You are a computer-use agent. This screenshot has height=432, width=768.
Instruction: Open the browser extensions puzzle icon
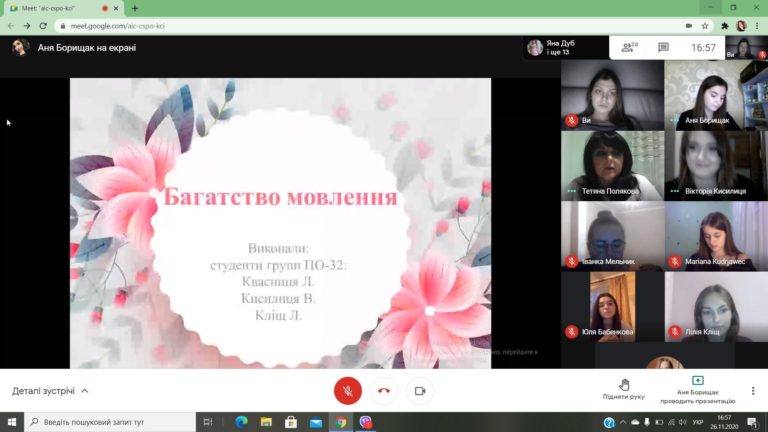tap(724, 26)
